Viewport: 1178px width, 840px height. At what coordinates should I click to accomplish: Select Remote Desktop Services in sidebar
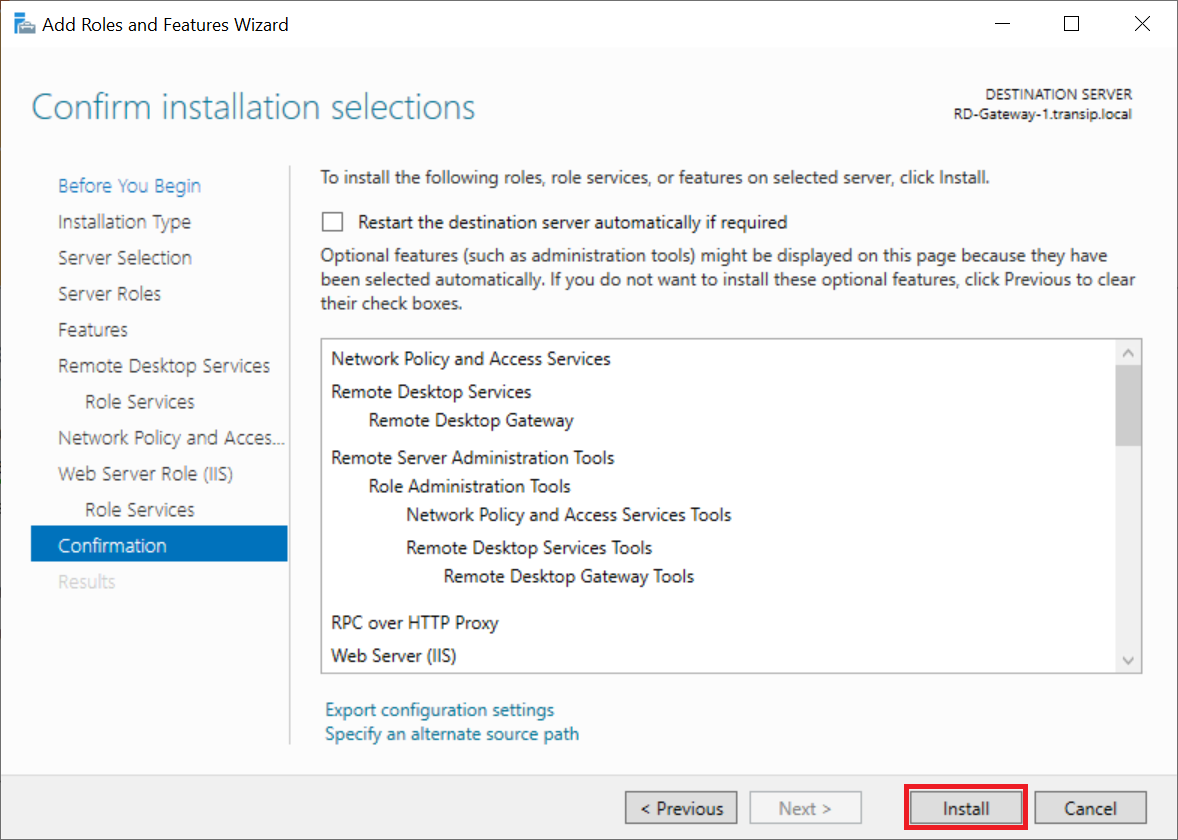pos(164,366)
